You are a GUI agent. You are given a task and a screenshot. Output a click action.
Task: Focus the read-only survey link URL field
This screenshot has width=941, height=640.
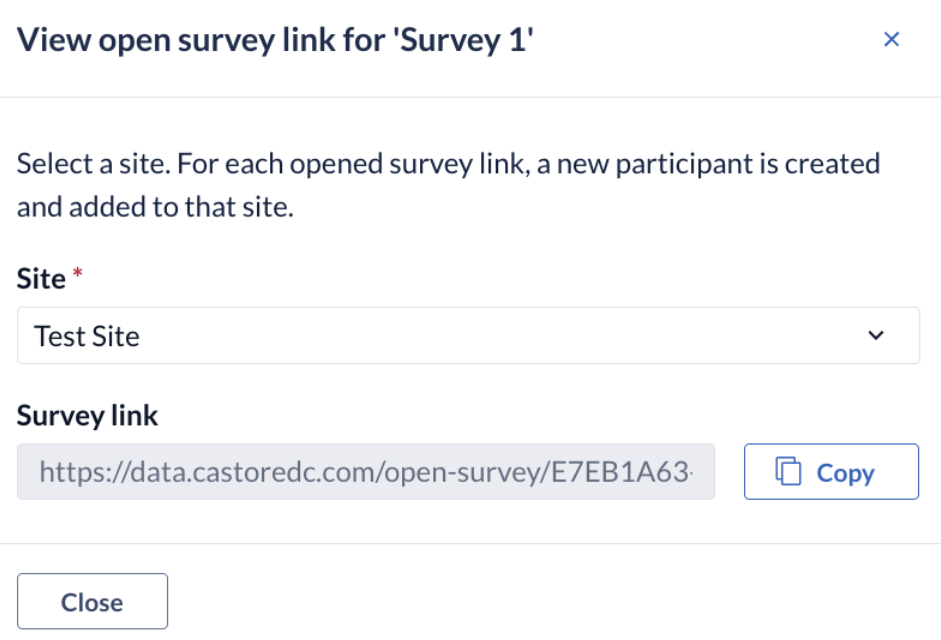pyautogui.click(x=366, y=471)
